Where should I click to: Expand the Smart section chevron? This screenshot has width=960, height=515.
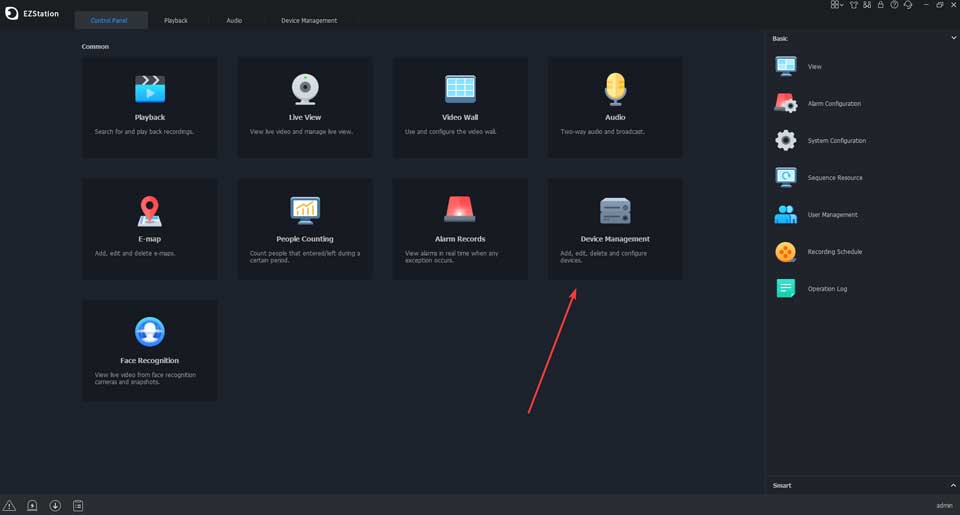953,485
